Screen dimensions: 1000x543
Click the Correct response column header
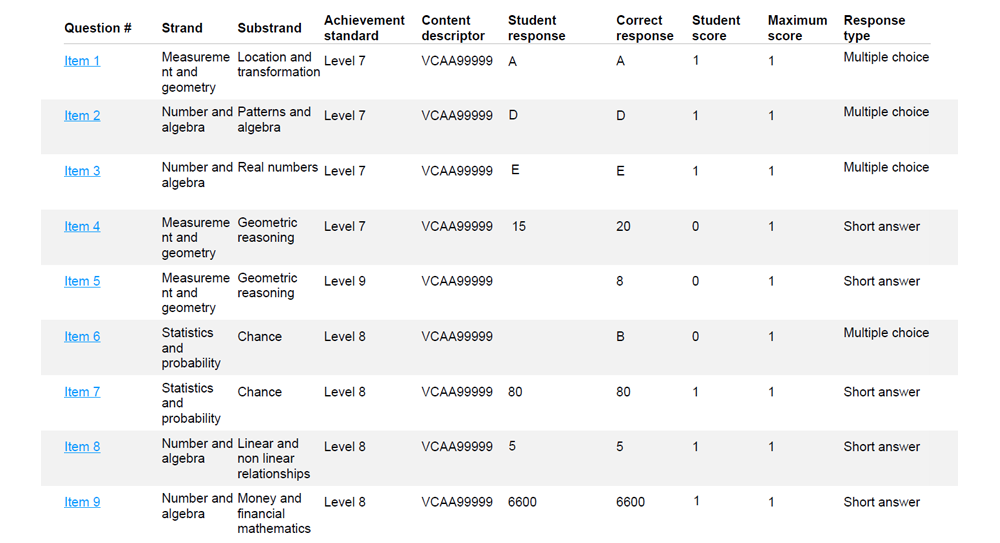click(x=645, y=28)
